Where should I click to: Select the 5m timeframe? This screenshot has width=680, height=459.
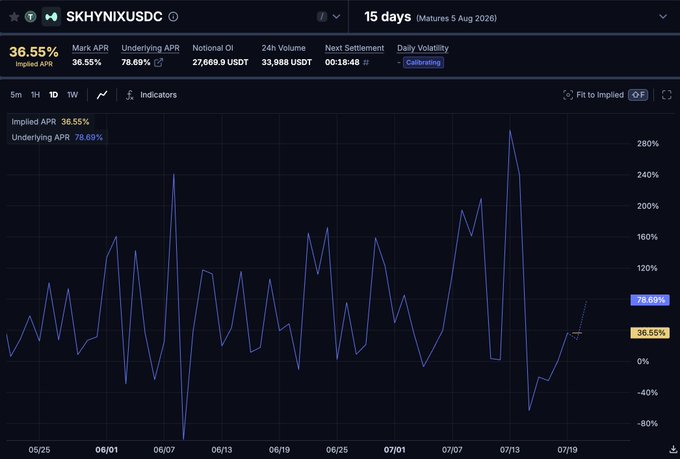pyautogui.click(x=16, y=95)
